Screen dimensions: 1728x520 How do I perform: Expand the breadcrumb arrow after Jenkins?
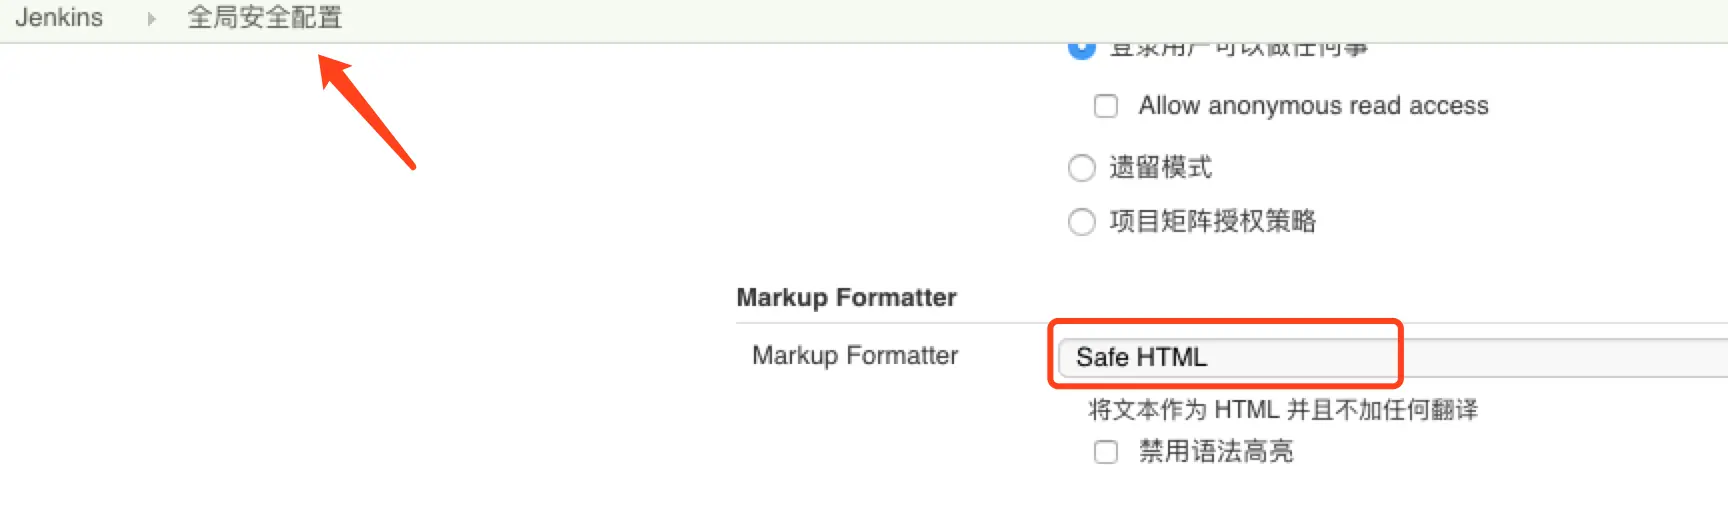[151, 19]
